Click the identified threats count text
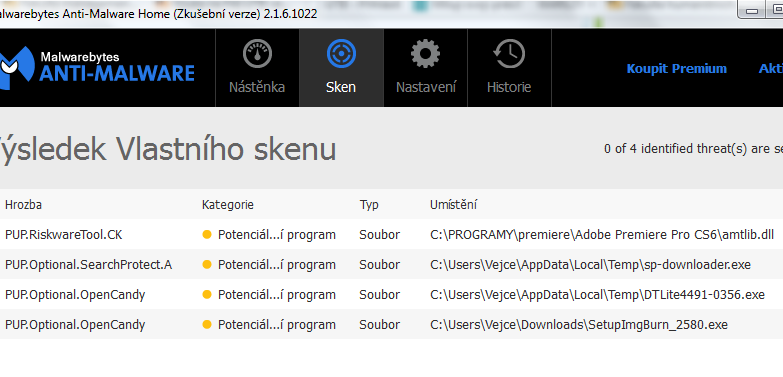This screenshot has height=377, width=783. click(693, 149)
